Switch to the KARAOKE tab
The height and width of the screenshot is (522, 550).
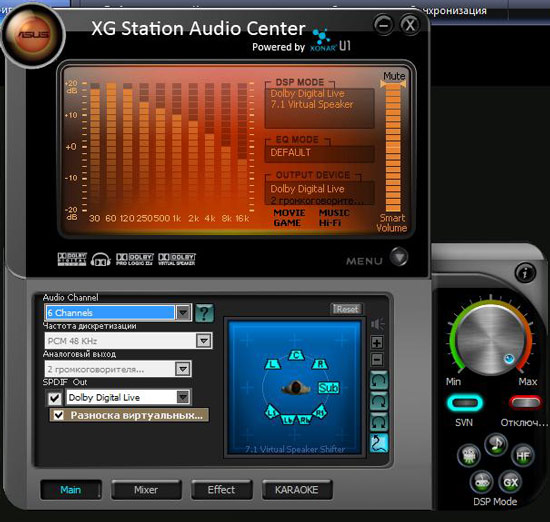(297, 490)
